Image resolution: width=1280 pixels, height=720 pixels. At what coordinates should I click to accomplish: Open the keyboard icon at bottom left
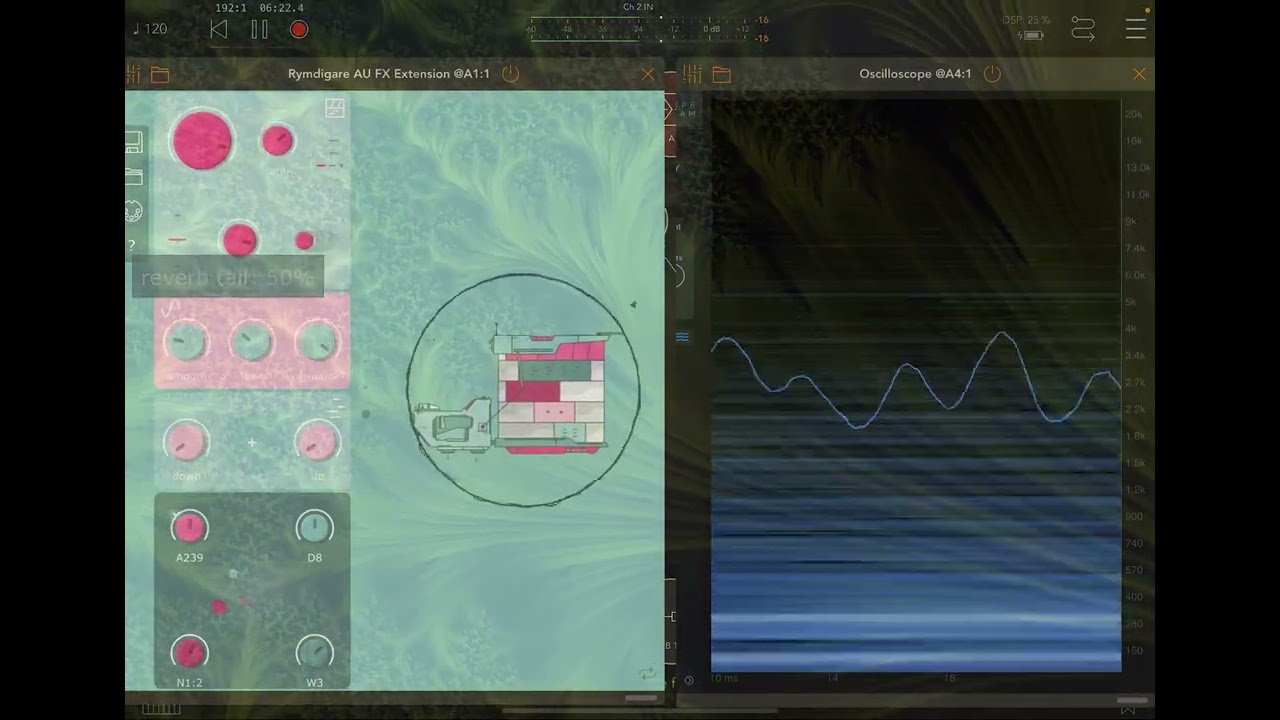coord(161,709)
